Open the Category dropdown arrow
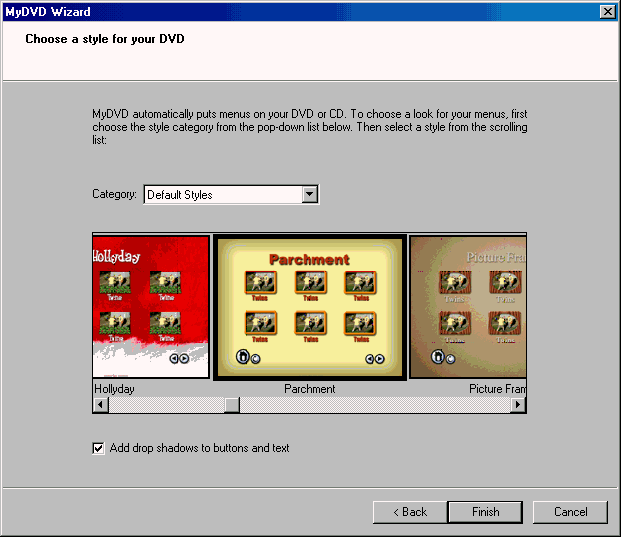 coord(310,194)
